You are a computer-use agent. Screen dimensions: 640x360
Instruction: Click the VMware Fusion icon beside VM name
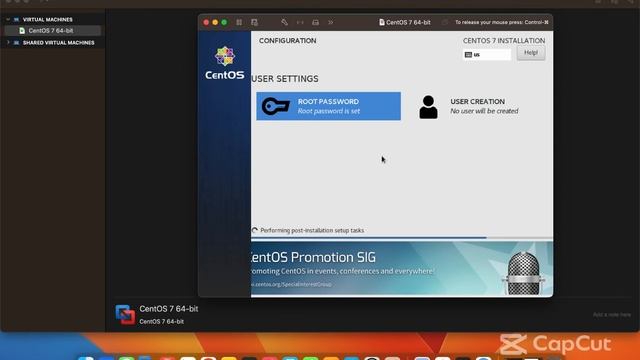click(125, 315)
